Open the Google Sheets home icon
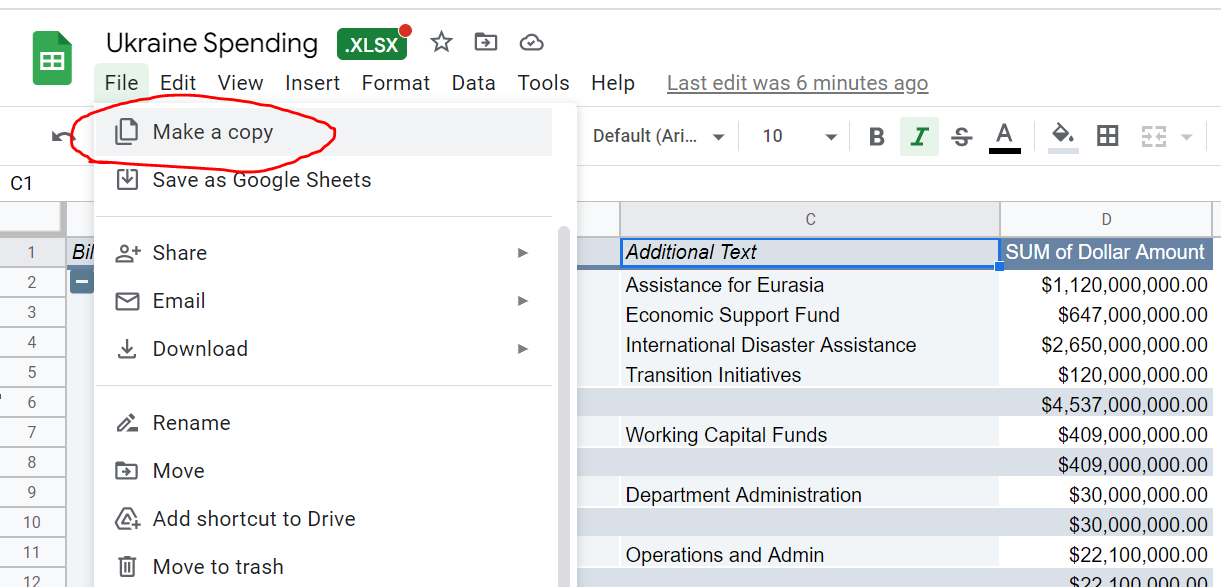Screen dimensions: 1221x587 52,59
